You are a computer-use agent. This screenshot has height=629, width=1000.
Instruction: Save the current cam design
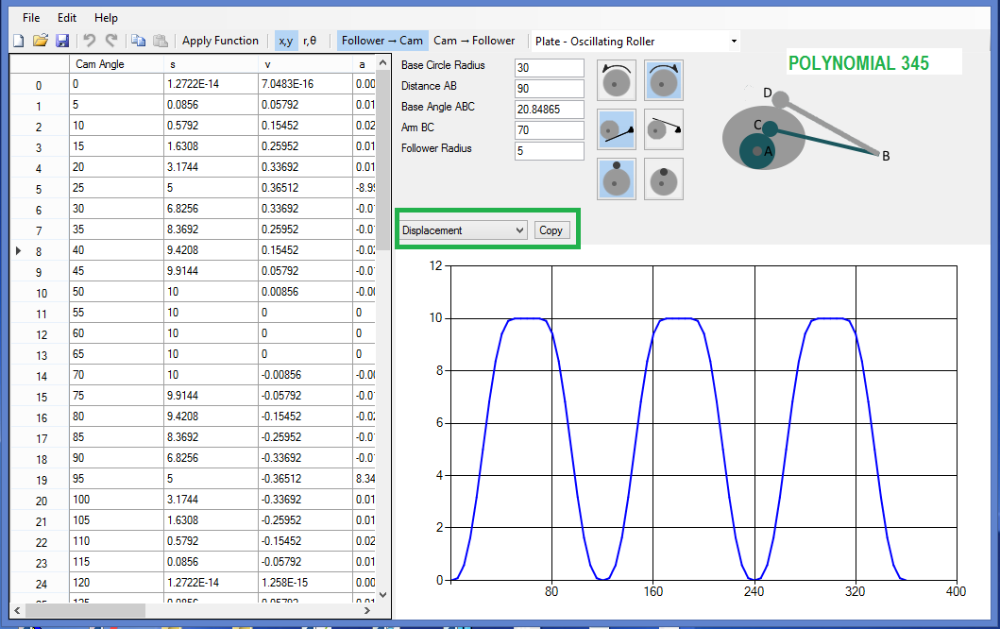click(x=62, y=40)
